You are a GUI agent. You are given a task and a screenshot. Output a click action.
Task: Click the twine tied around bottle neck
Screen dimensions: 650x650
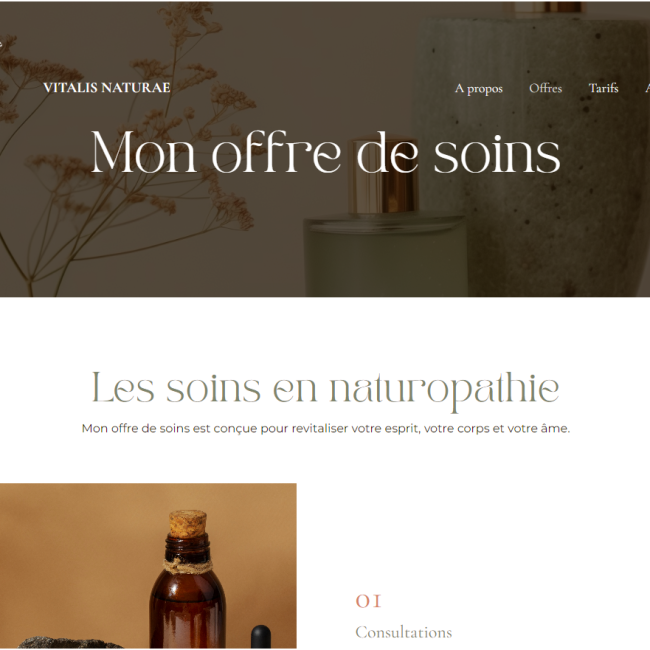click(187, 565)
